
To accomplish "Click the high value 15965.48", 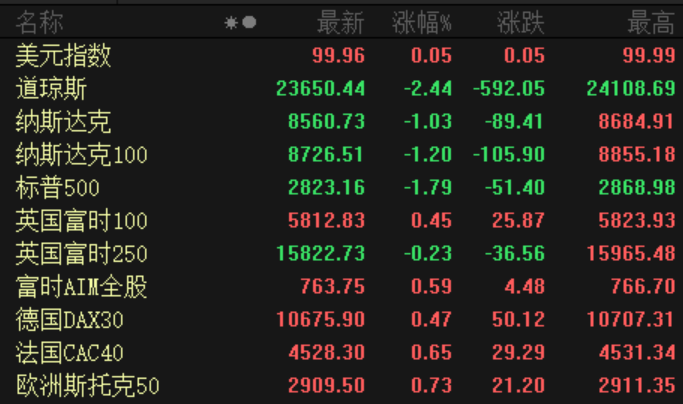I will point(631,254).
